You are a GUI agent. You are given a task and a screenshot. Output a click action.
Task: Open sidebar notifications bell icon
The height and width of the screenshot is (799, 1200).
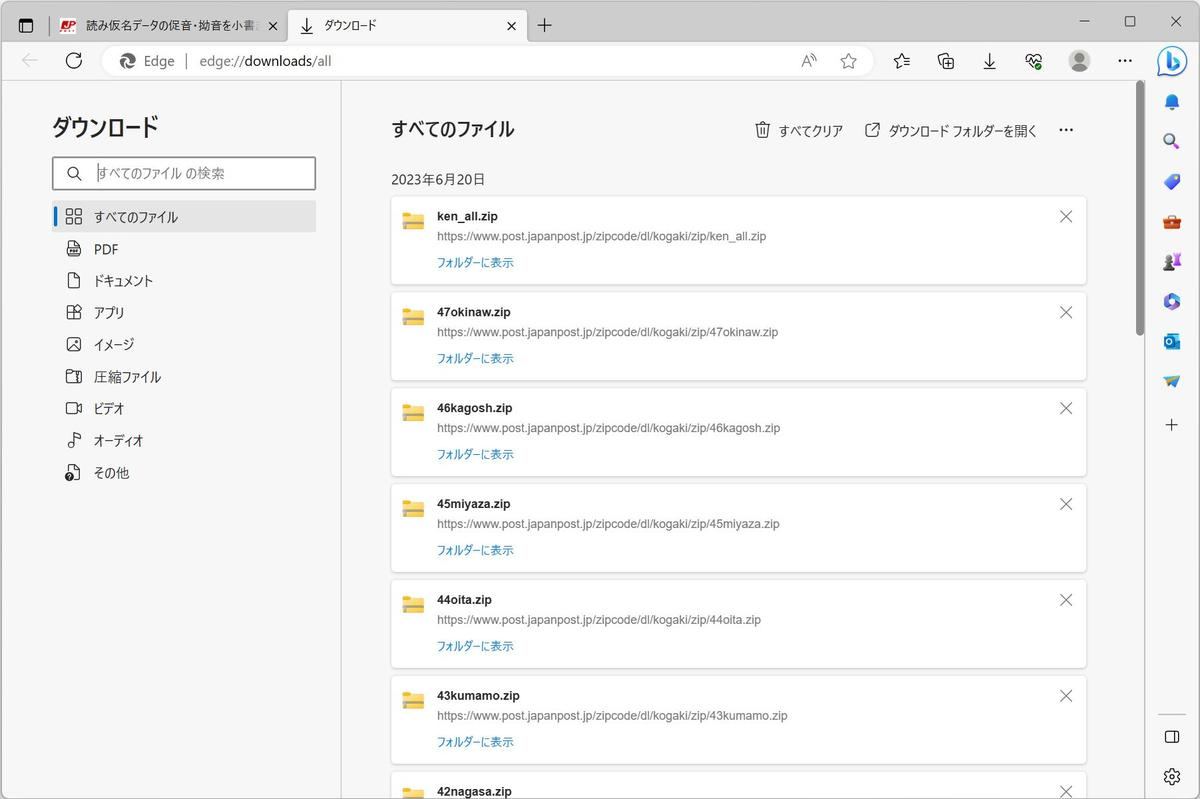coord(1171,102)
